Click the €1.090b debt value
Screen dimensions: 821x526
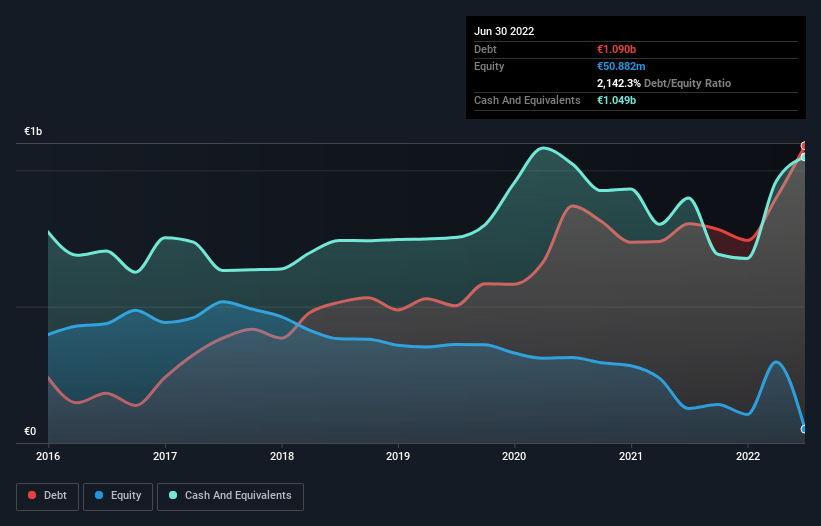[616, 49]
